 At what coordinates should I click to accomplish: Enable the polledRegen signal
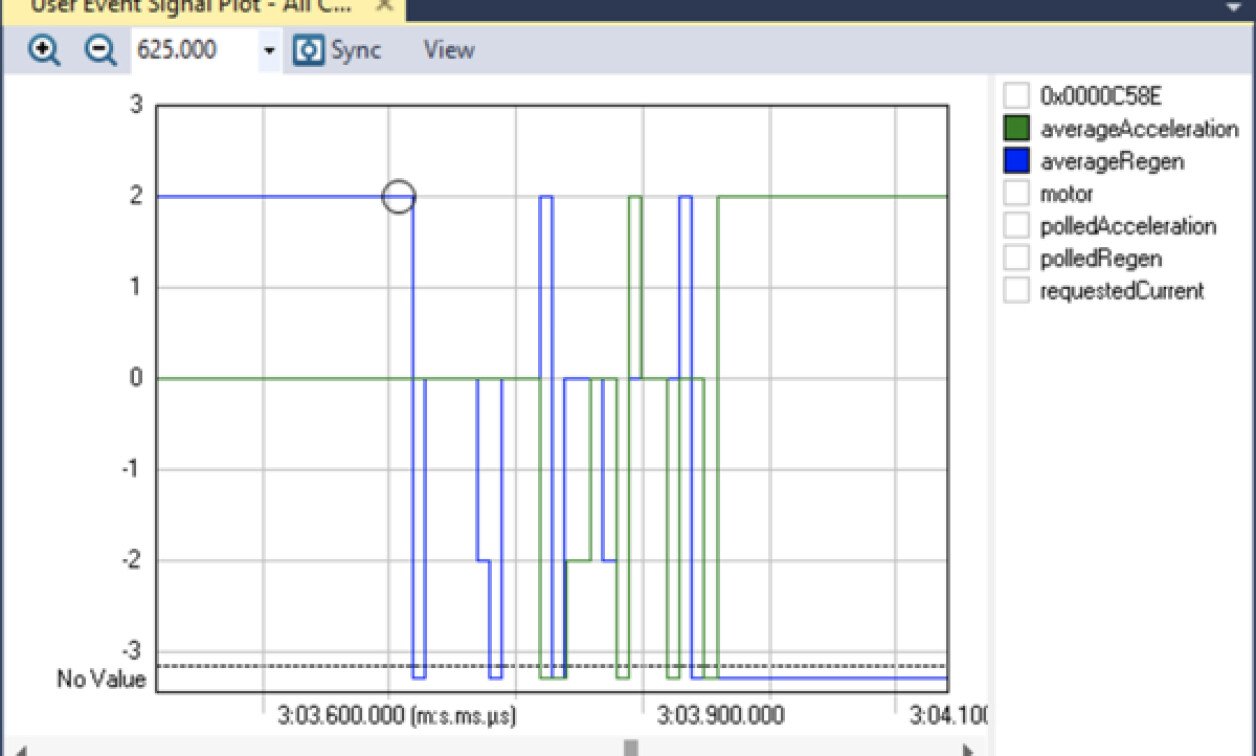pos(1014,258)
